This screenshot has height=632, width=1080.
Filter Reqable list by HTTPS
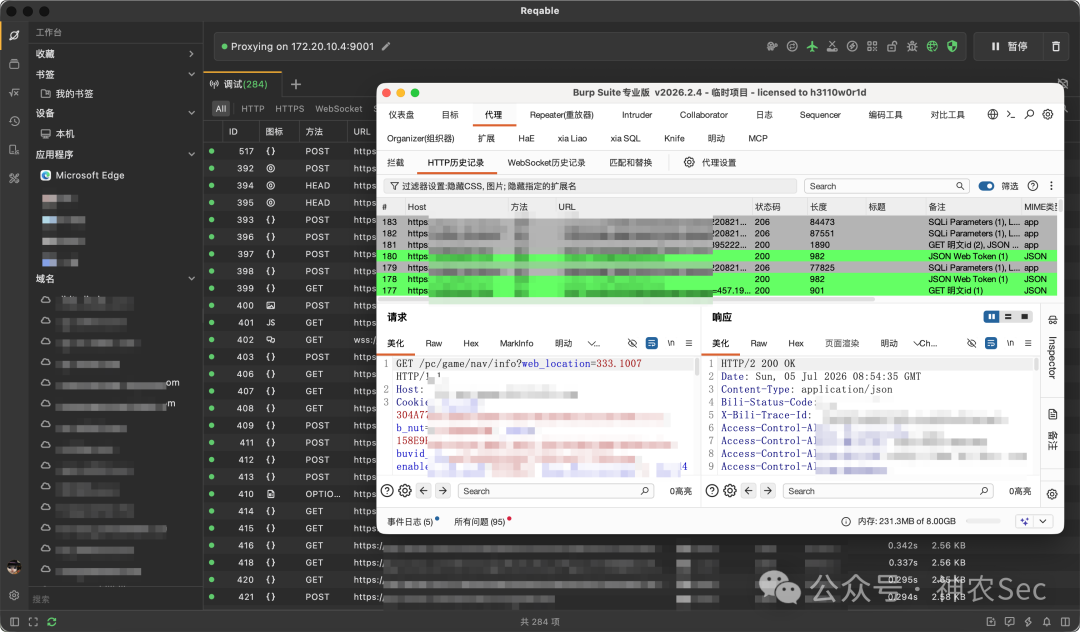coord(289,109)
